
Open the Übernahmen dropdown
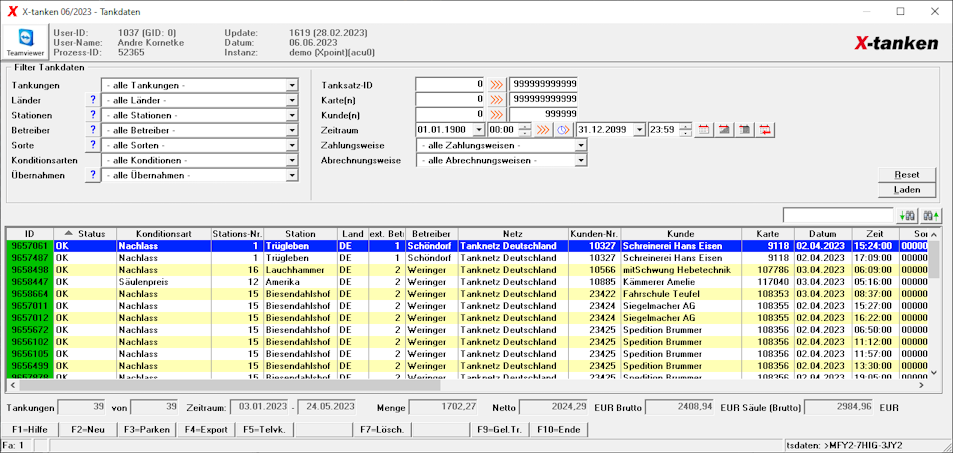tap(292, 175)
